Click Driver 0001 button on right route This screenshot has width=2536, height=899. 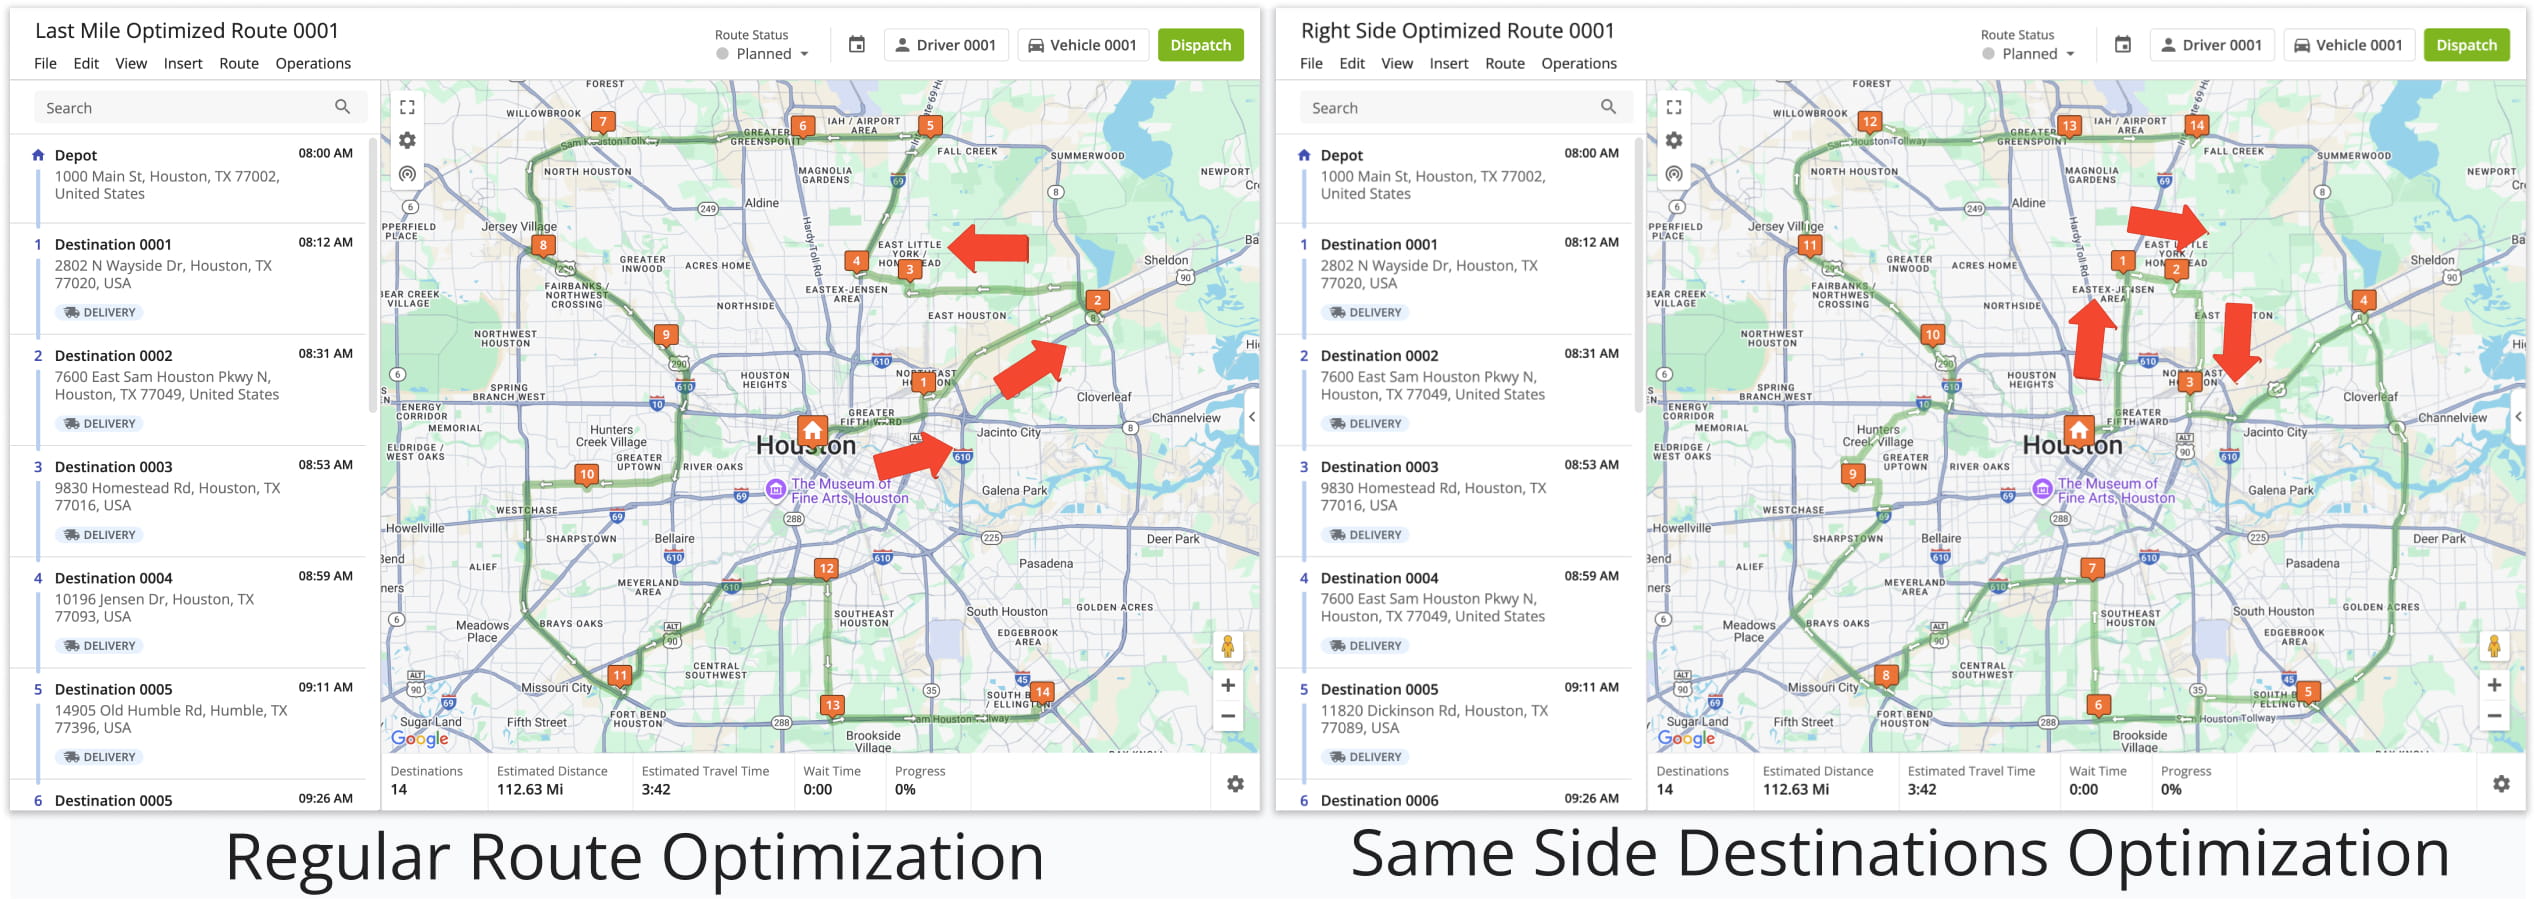2211,45
